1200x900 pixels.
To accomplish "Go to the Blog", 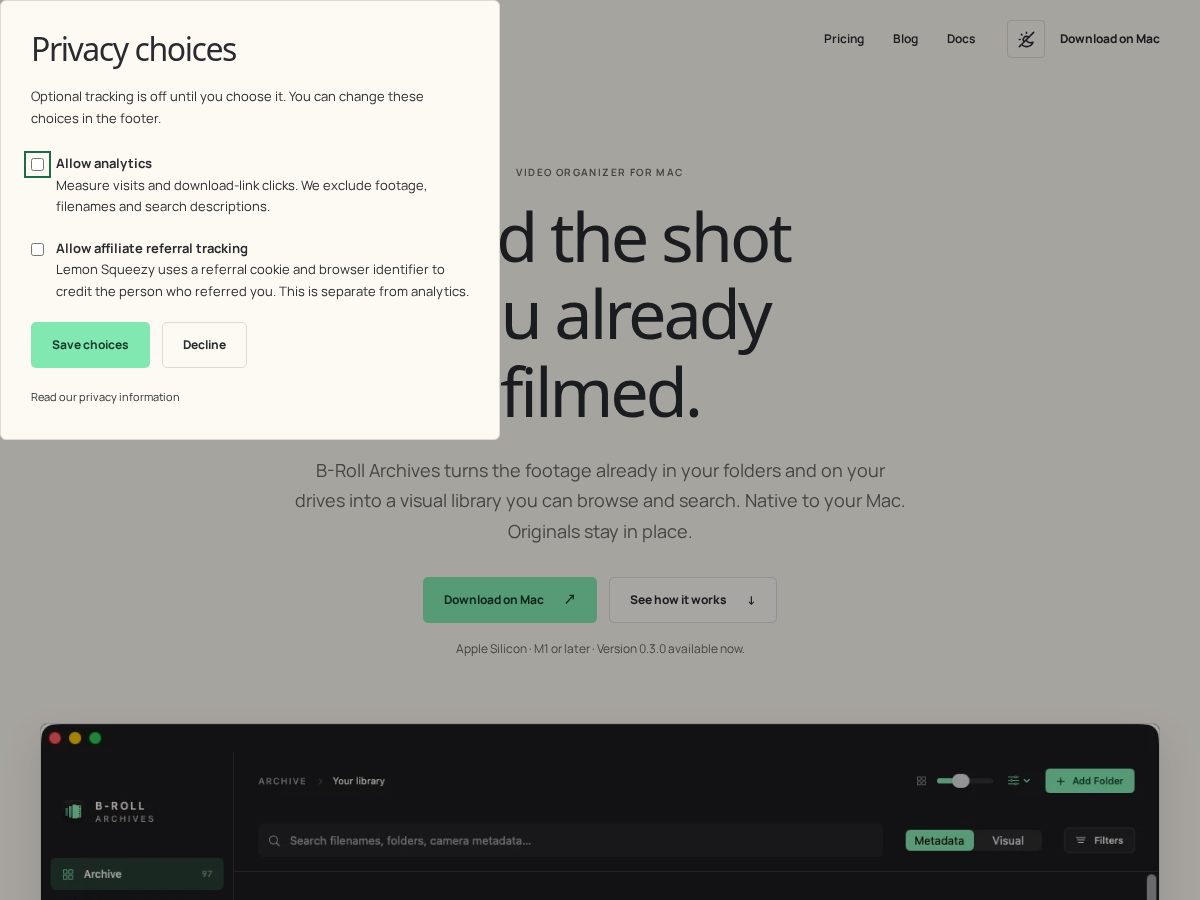I will coord(905,39).
